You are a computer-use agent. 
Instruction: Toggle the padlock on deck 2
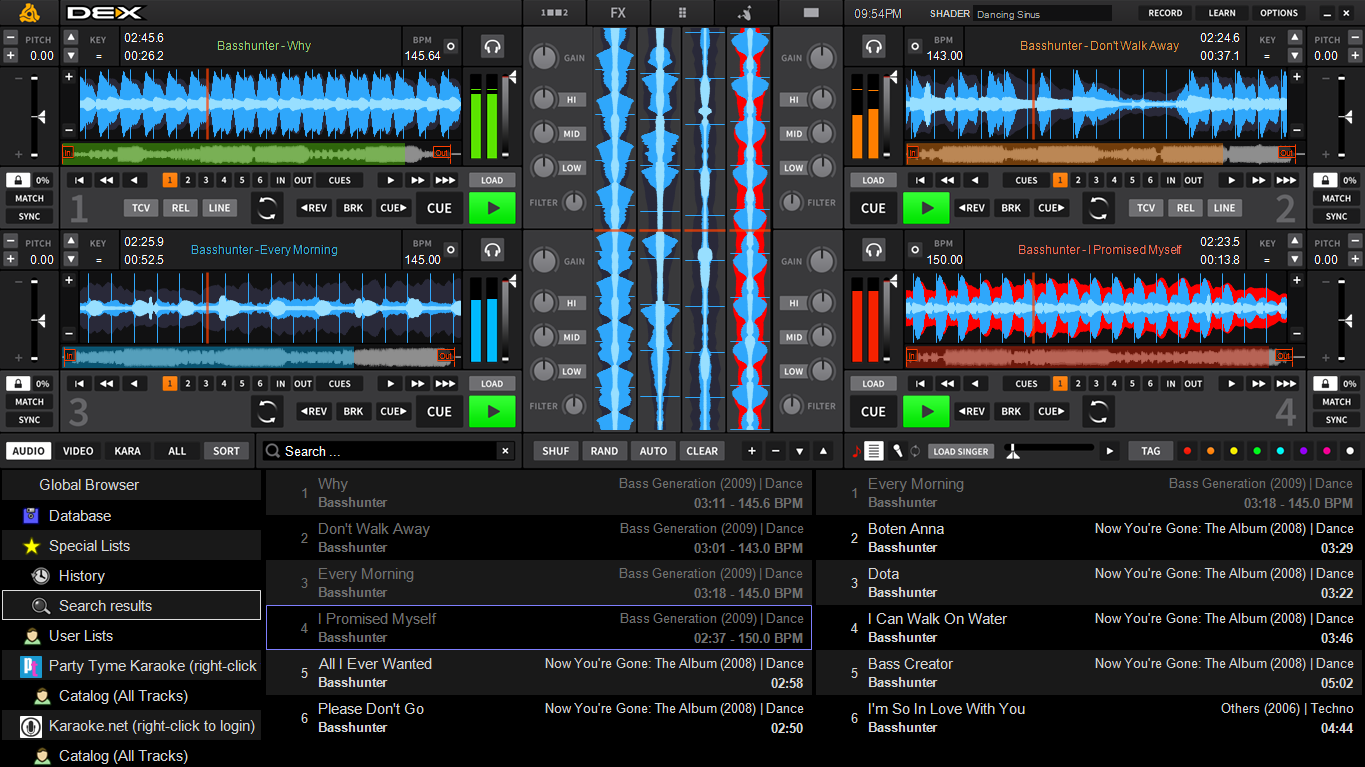1324,180
